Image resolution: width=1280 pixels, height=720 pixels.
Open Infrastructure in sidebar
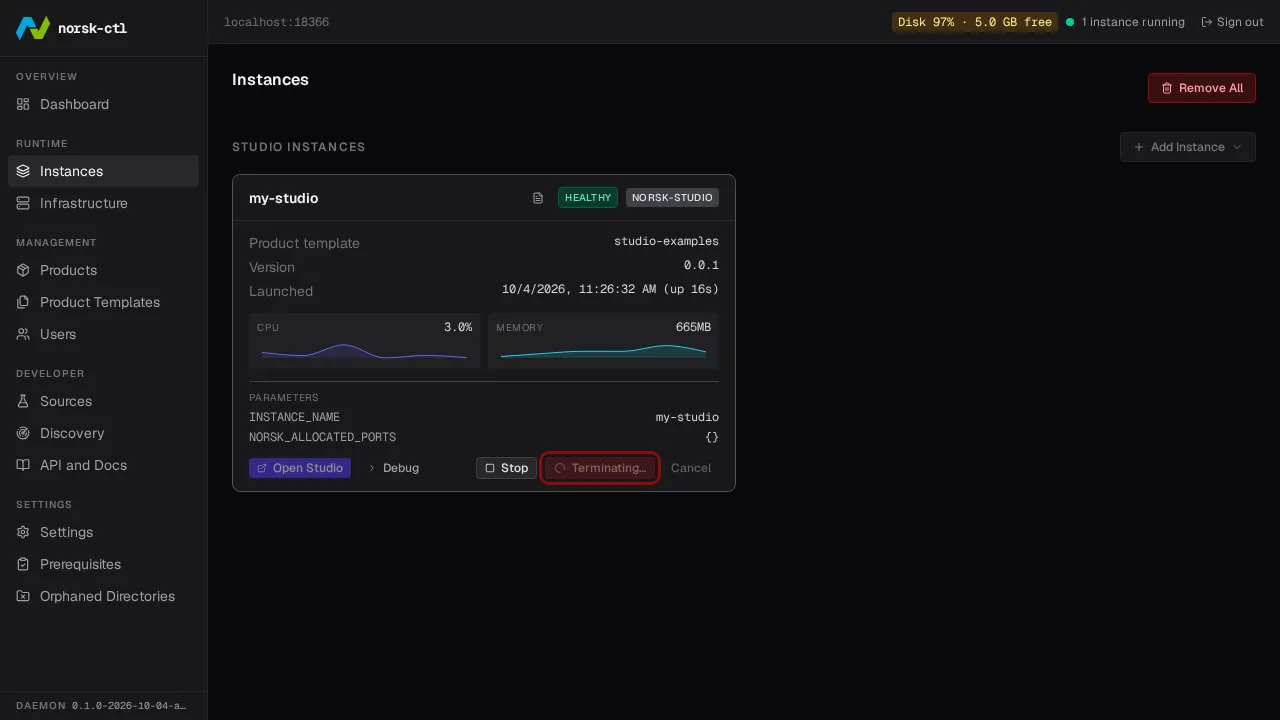click(x=103, y=203)
